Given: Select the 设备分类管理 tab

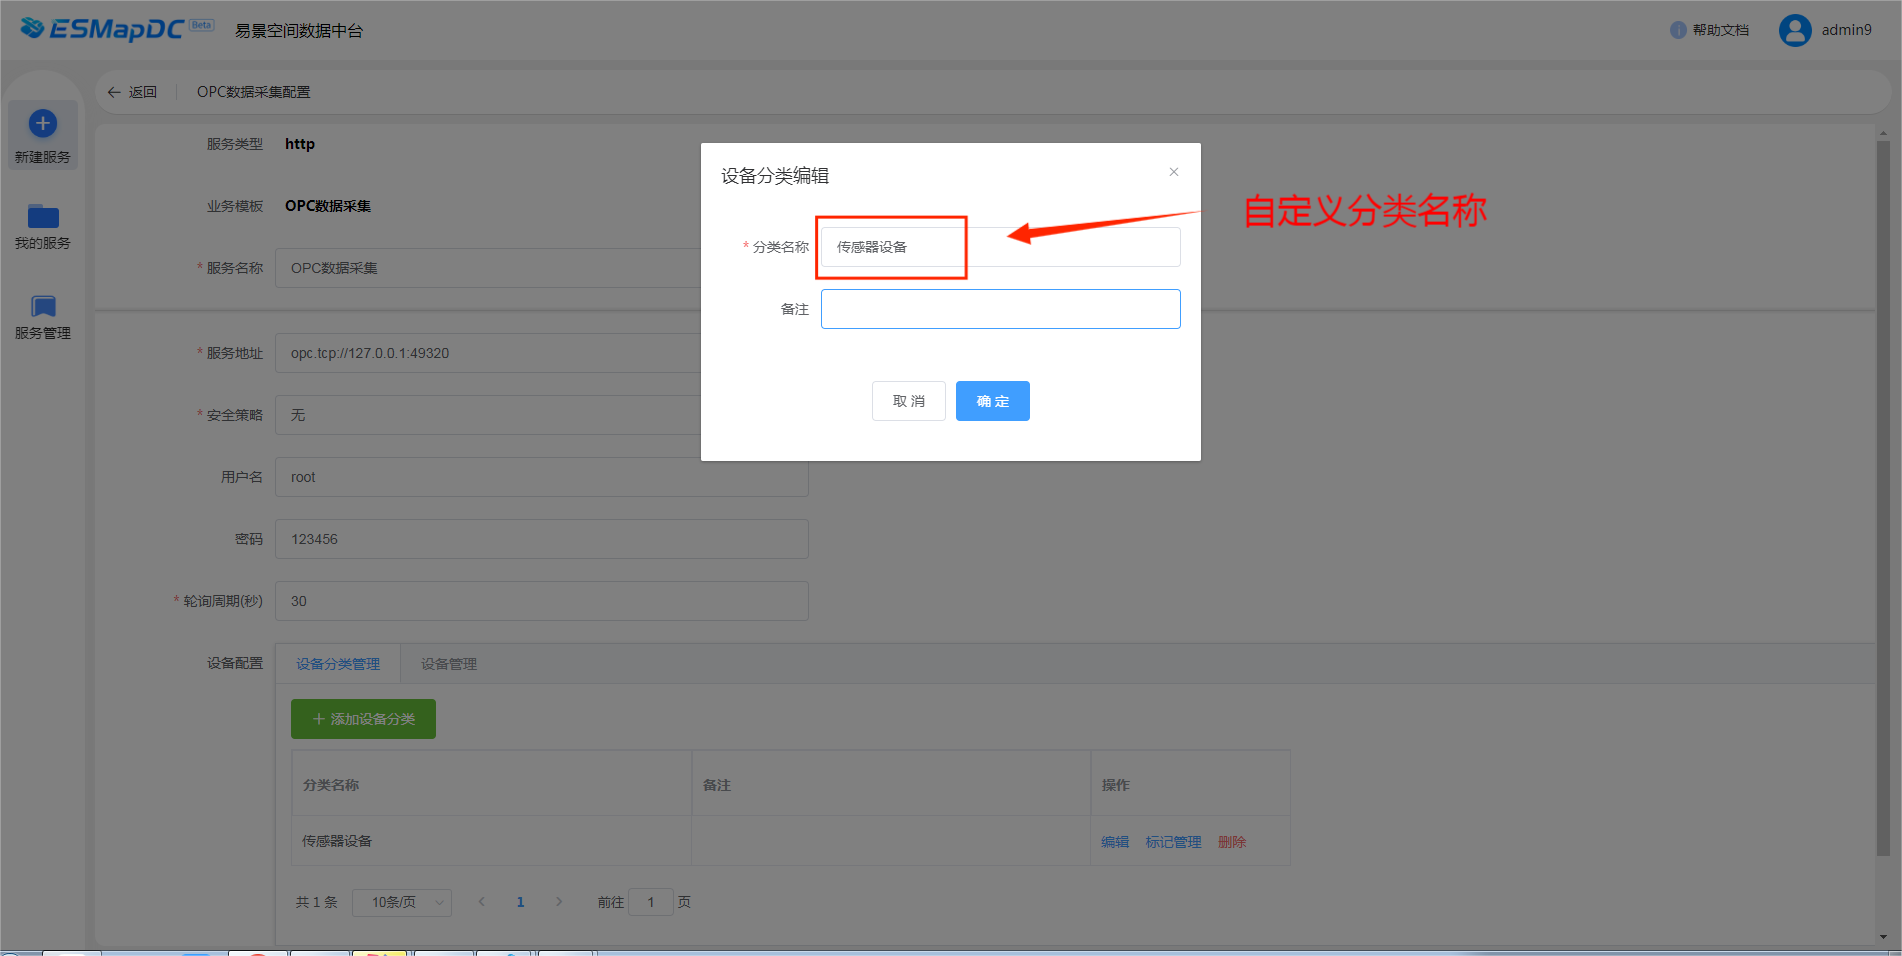Looking at the screenshot, I should coord(338,664).
